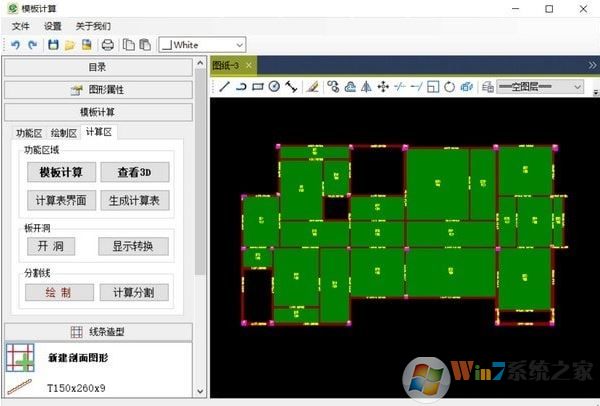Image resolution: width=600 pixels, height=406 pixels.
Task: Select the dimension measure tool
Action: [291, 87]
